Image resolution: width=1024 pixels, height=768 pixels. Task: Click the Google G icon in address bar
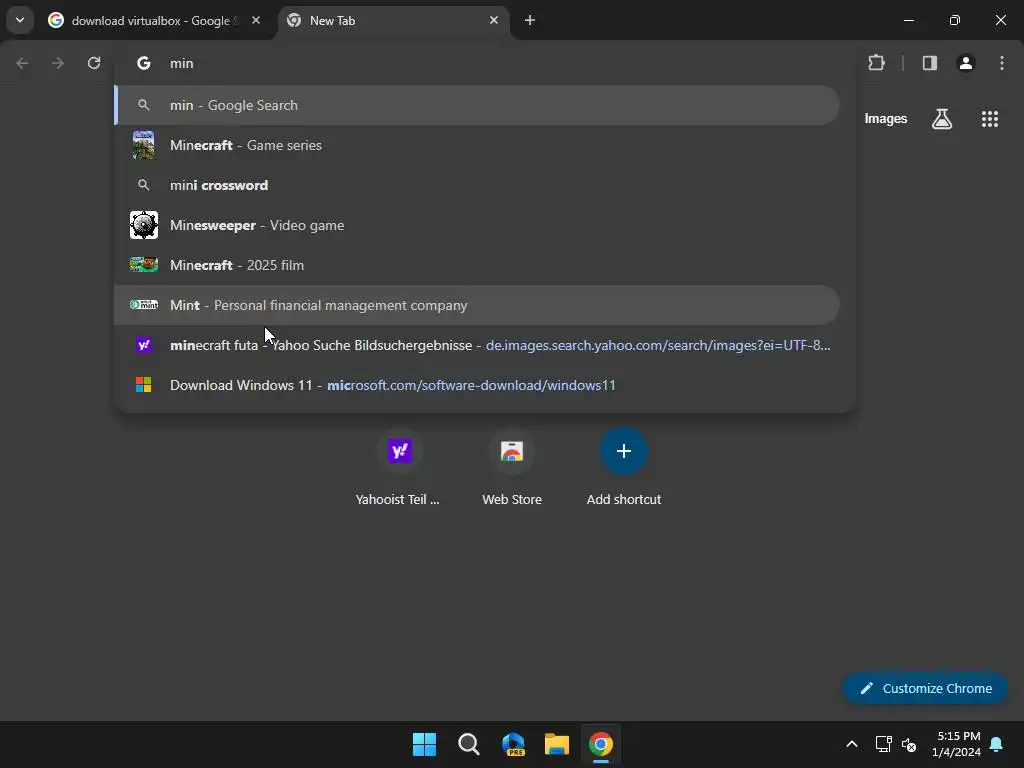tap(144, 63)
